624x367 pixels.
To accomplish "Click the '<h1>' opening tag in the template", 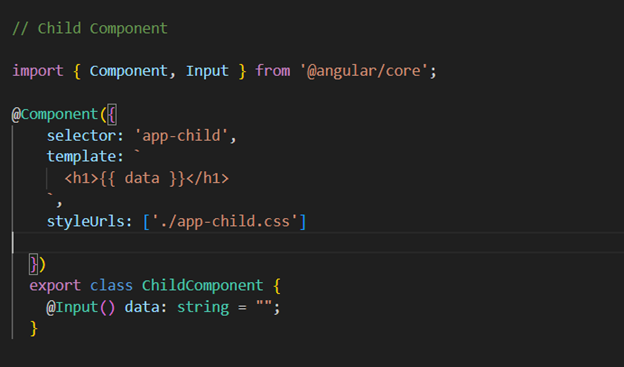I will coord(81,178).
